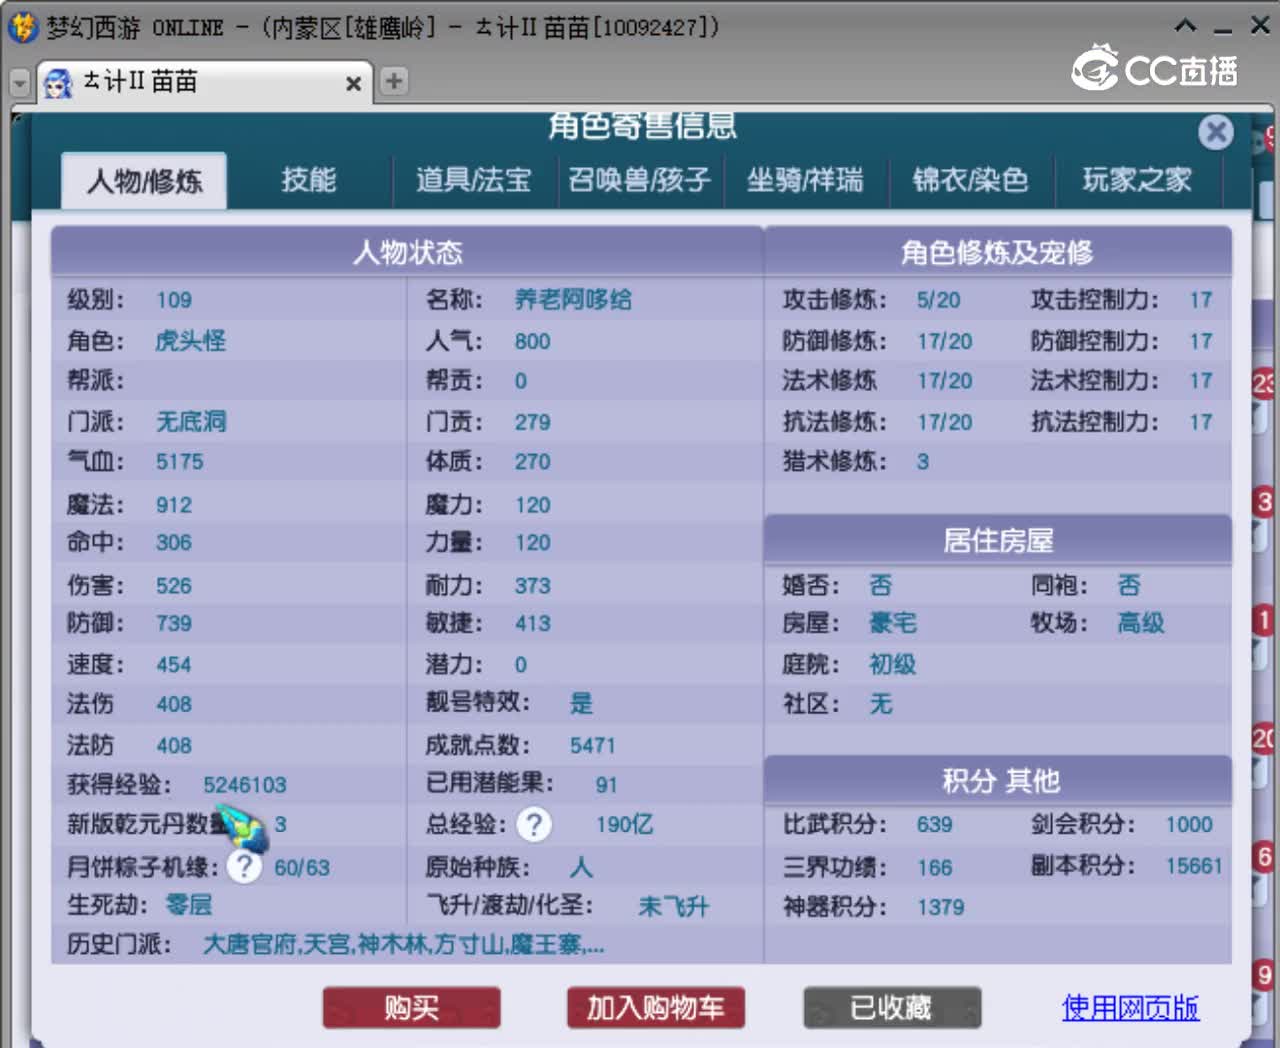
Task: Click the 5/20 攻击修炼 value
Action: (x=938, y=300)
